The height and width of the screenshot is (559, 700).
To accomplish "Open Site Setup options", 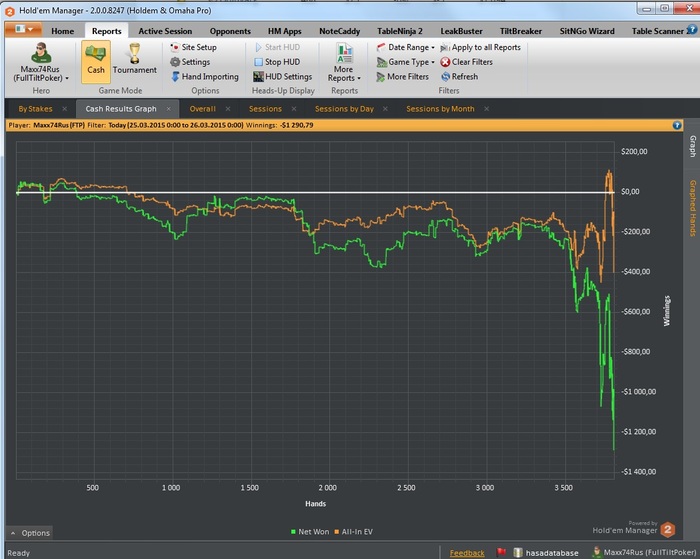I will 193,47.
